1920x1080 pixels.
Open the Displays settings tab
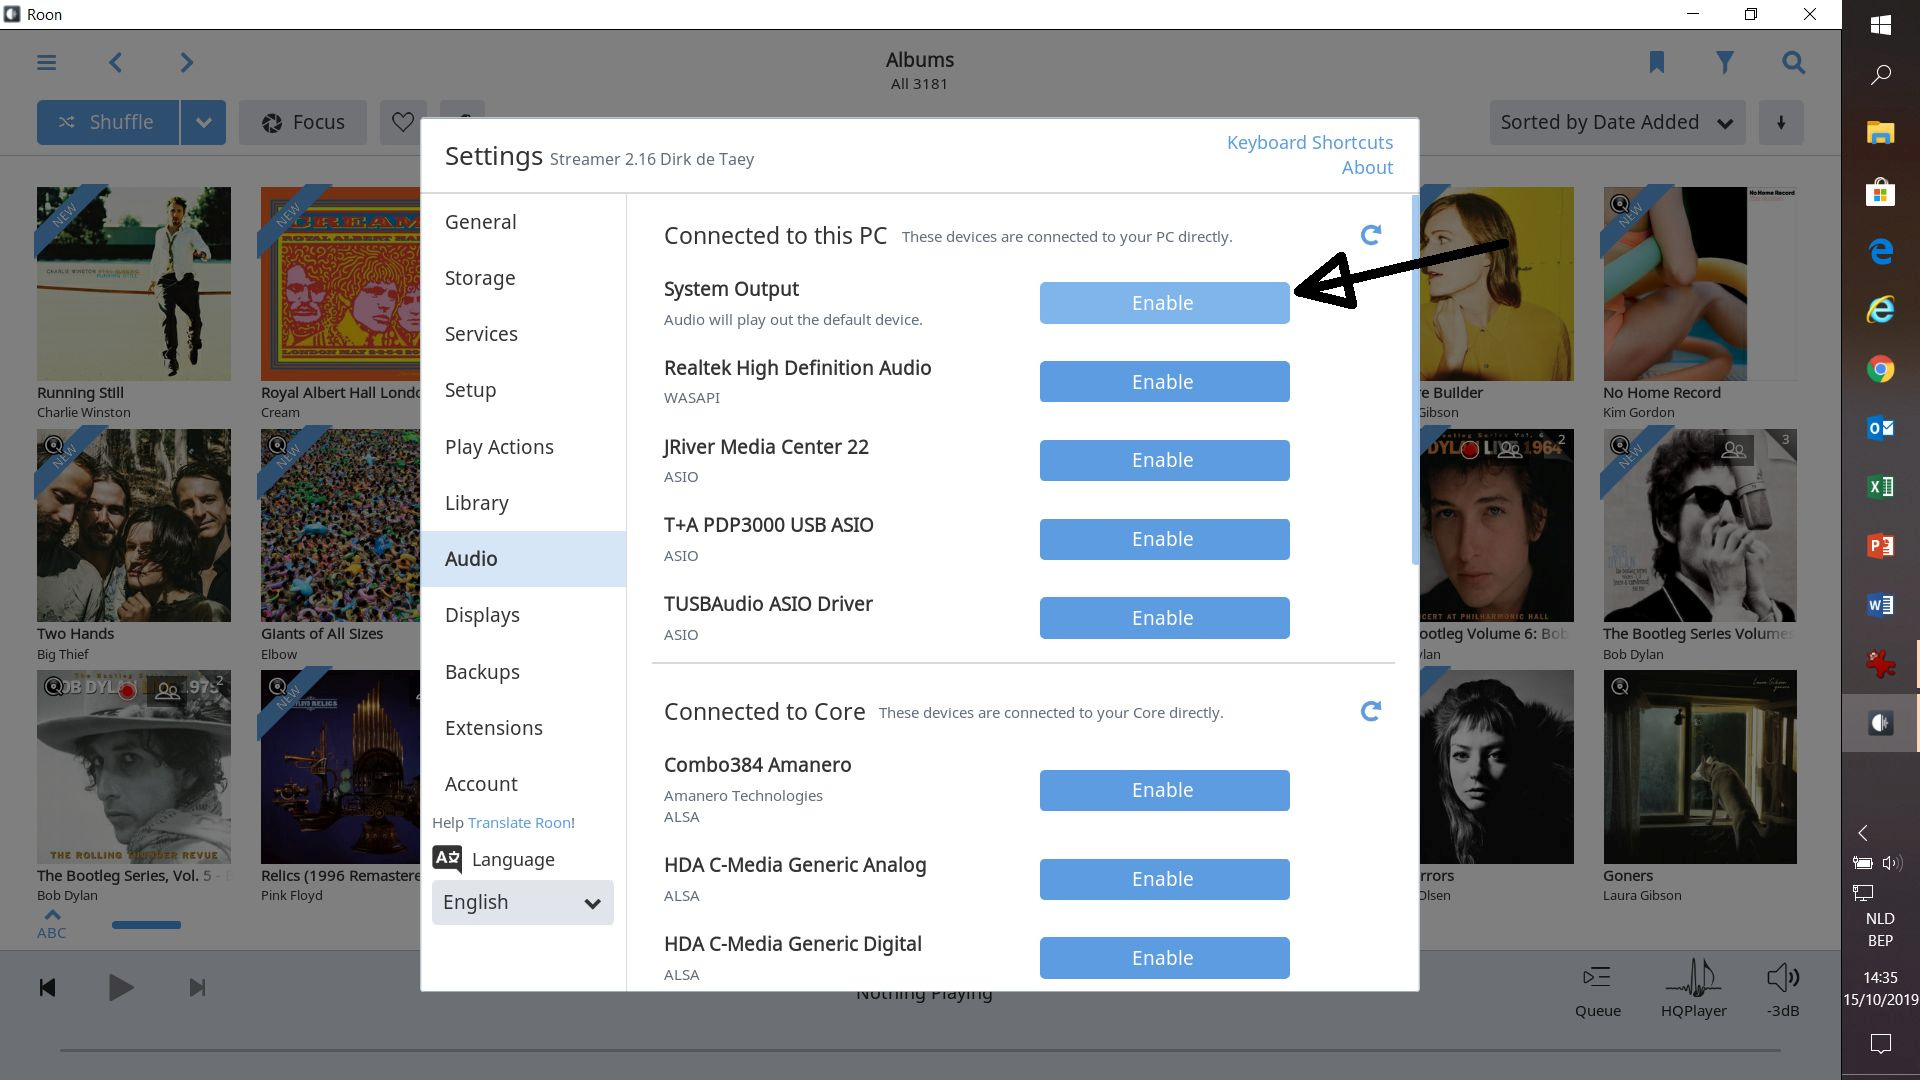click(x=523, y=615)
